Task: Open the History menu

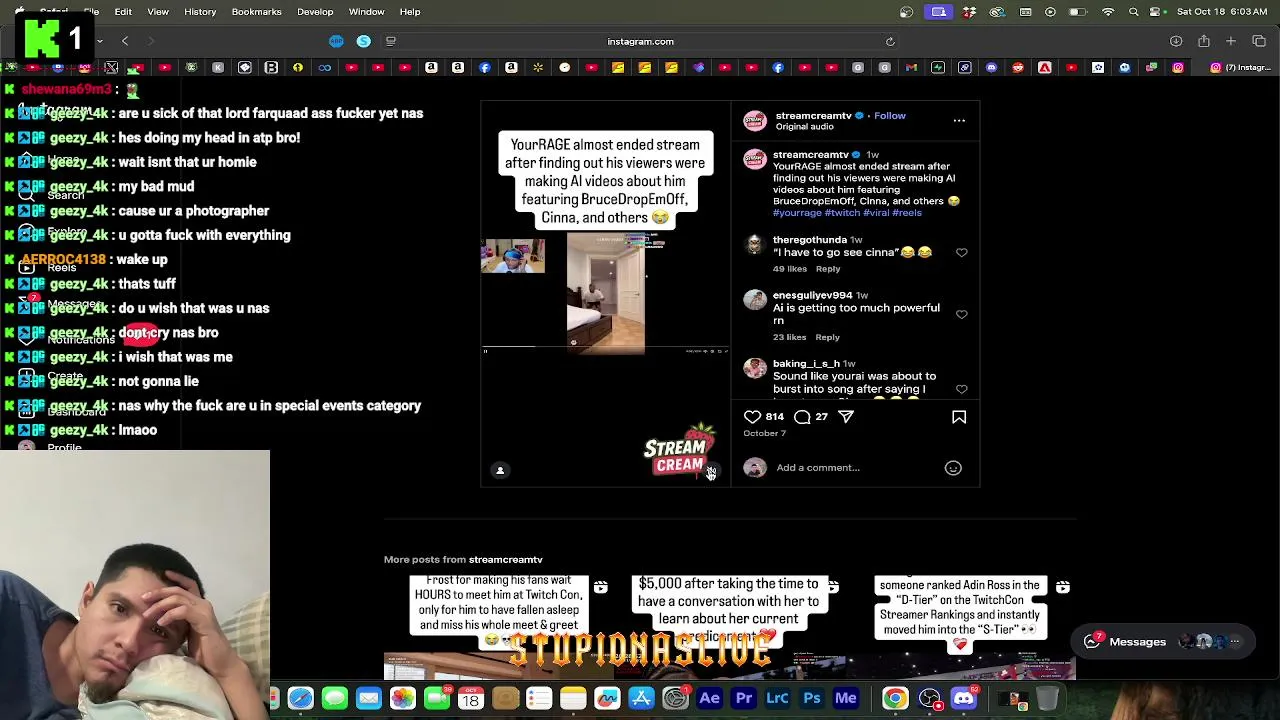Action: tap(200, 12)
